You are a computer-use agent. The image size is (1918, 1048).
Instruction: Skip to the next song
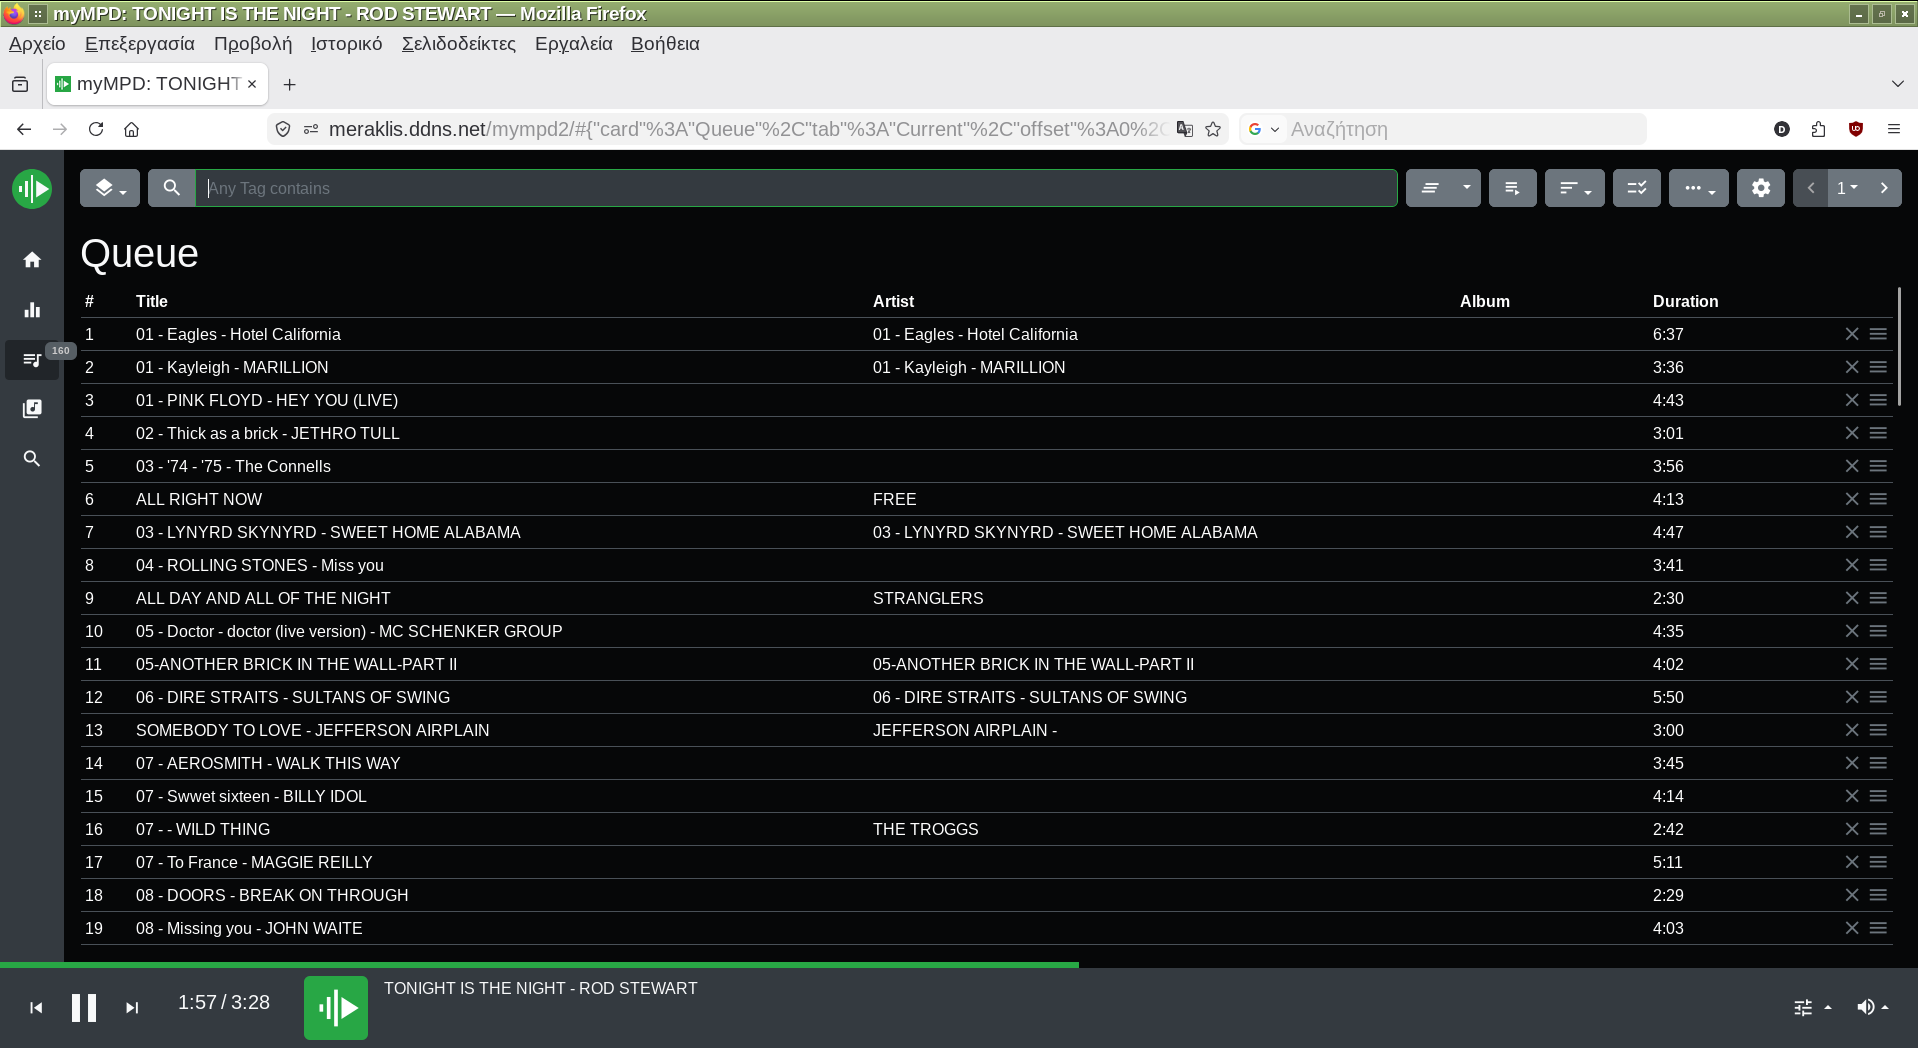(132, 1008)
